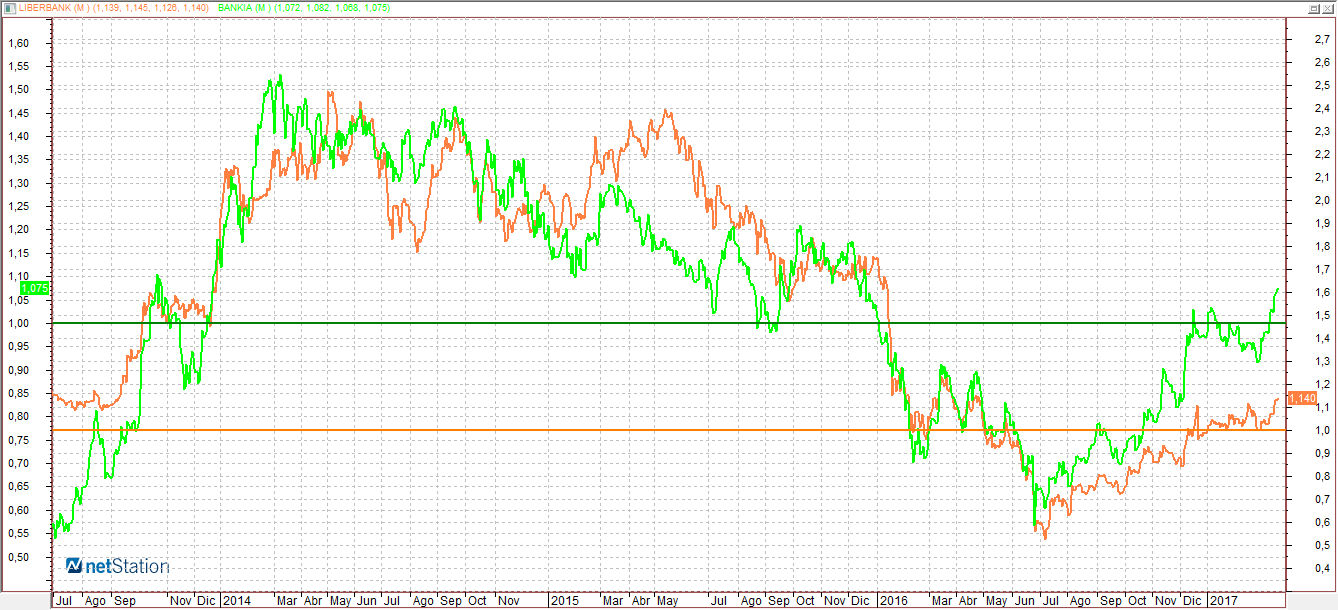Maximize the chart pane

[1312, 7]
